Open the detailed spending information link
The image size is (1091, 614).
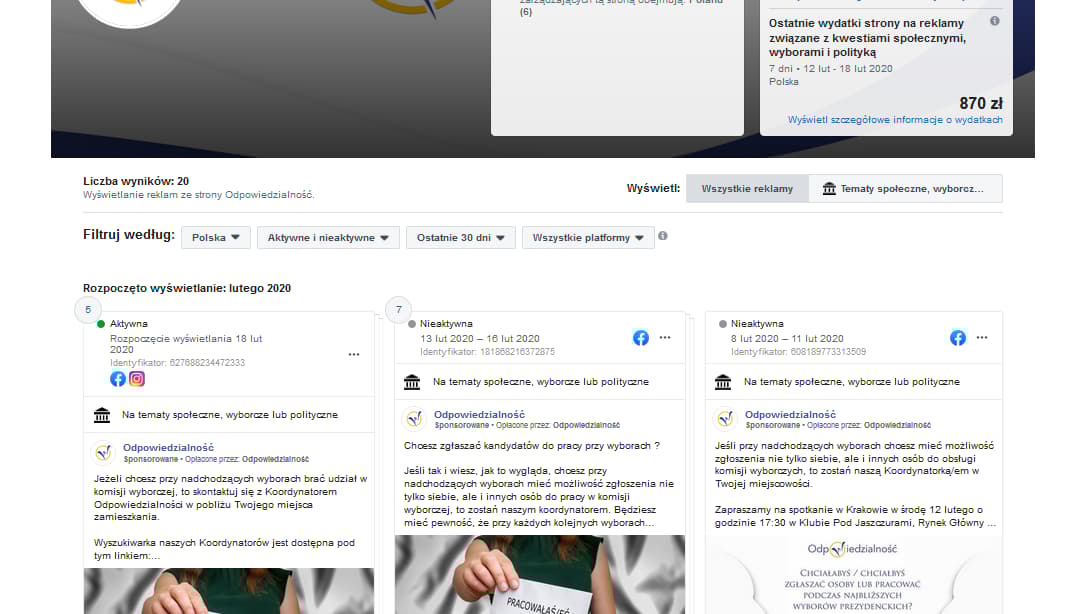895,120
